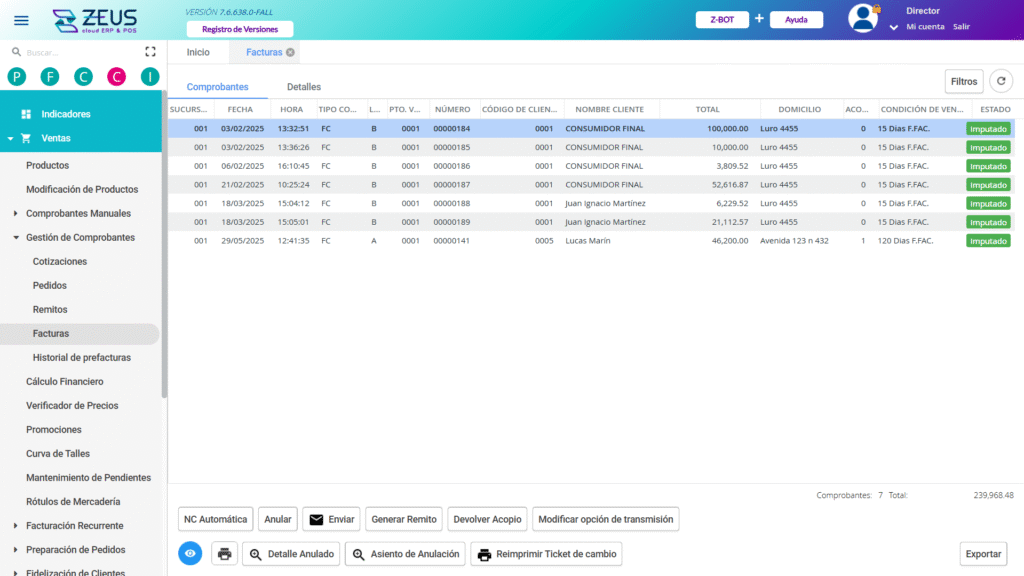Open Historial de prefacturas
This screenshot has width=1024, height=576.
click(x=82, y=358)
